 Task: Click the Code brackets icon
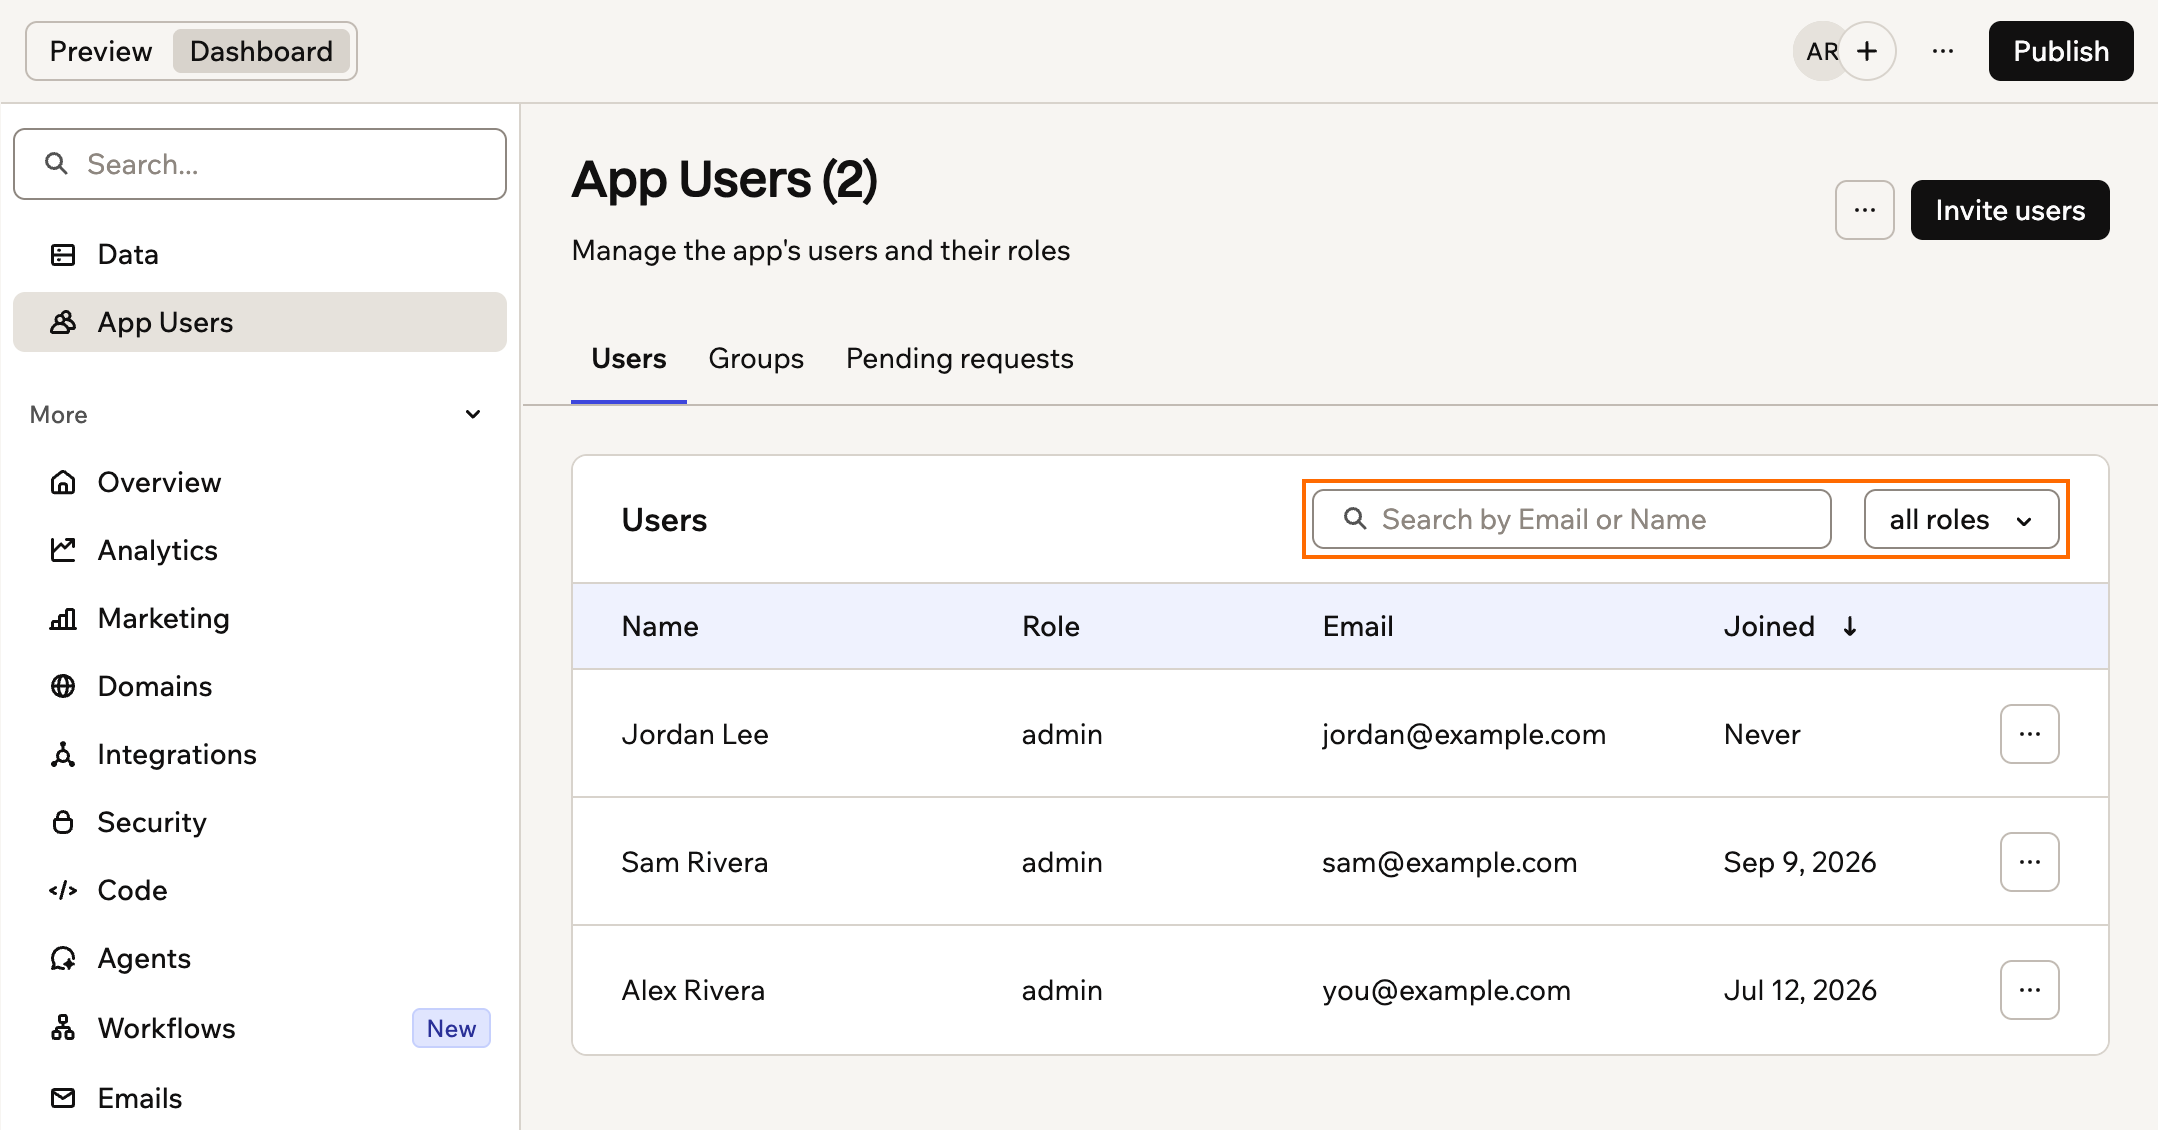(63, 890)
